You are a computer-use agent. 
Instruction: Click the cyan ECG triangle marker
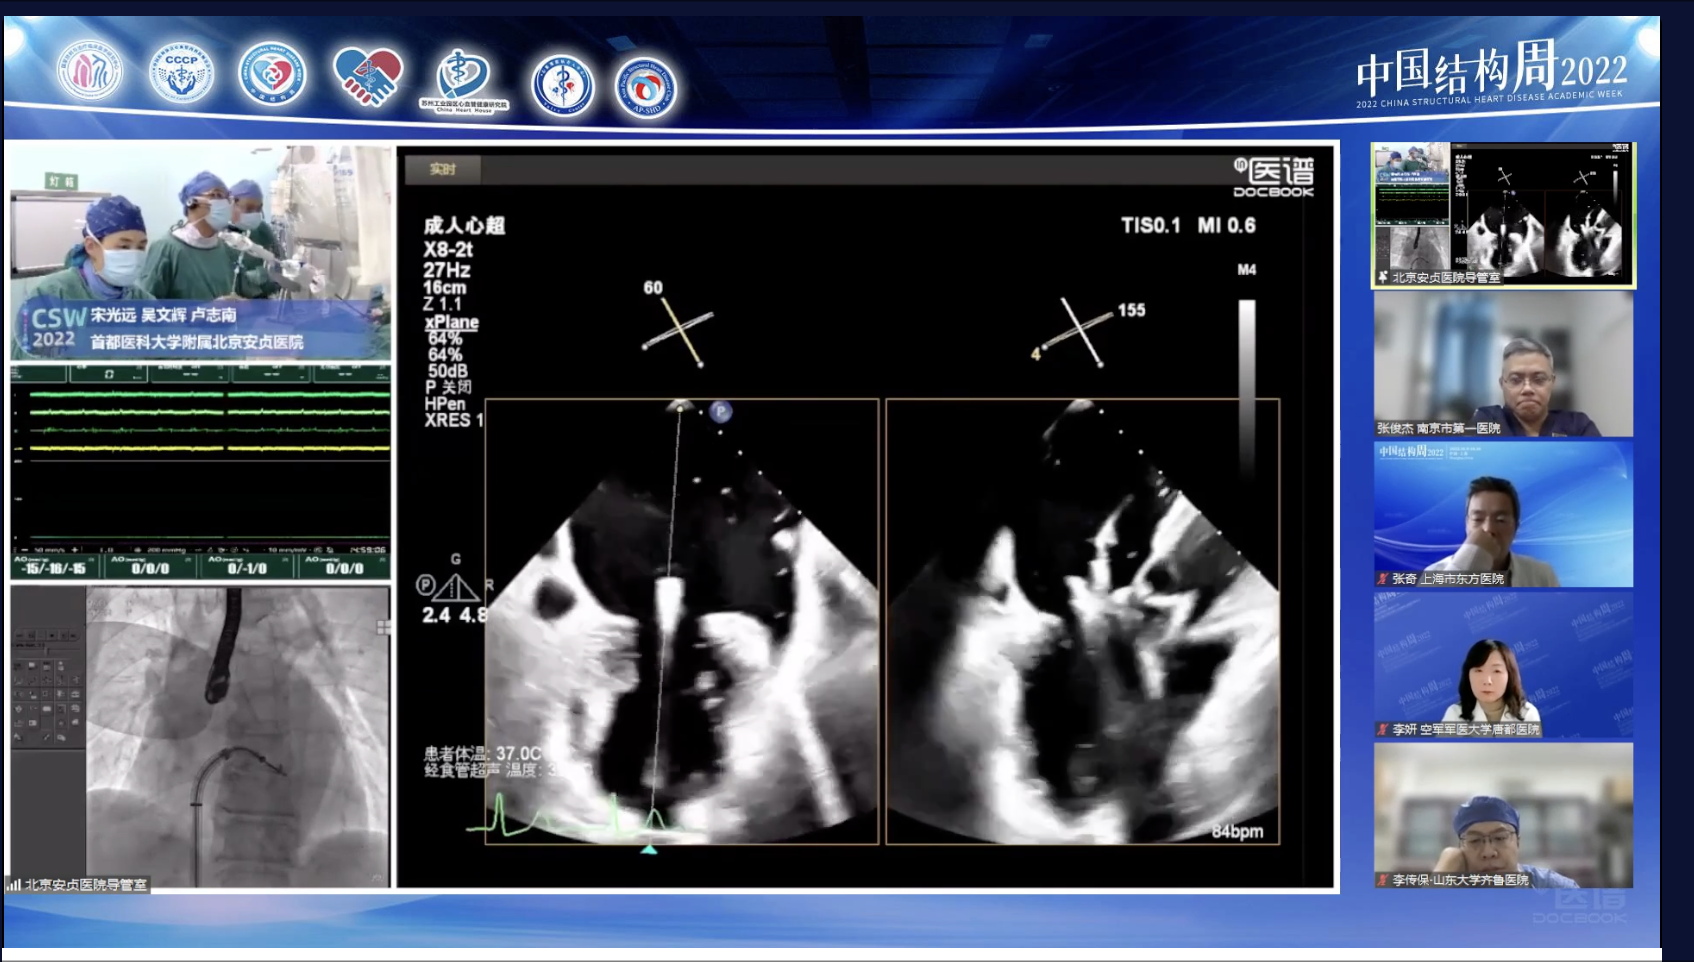[649, 849]
